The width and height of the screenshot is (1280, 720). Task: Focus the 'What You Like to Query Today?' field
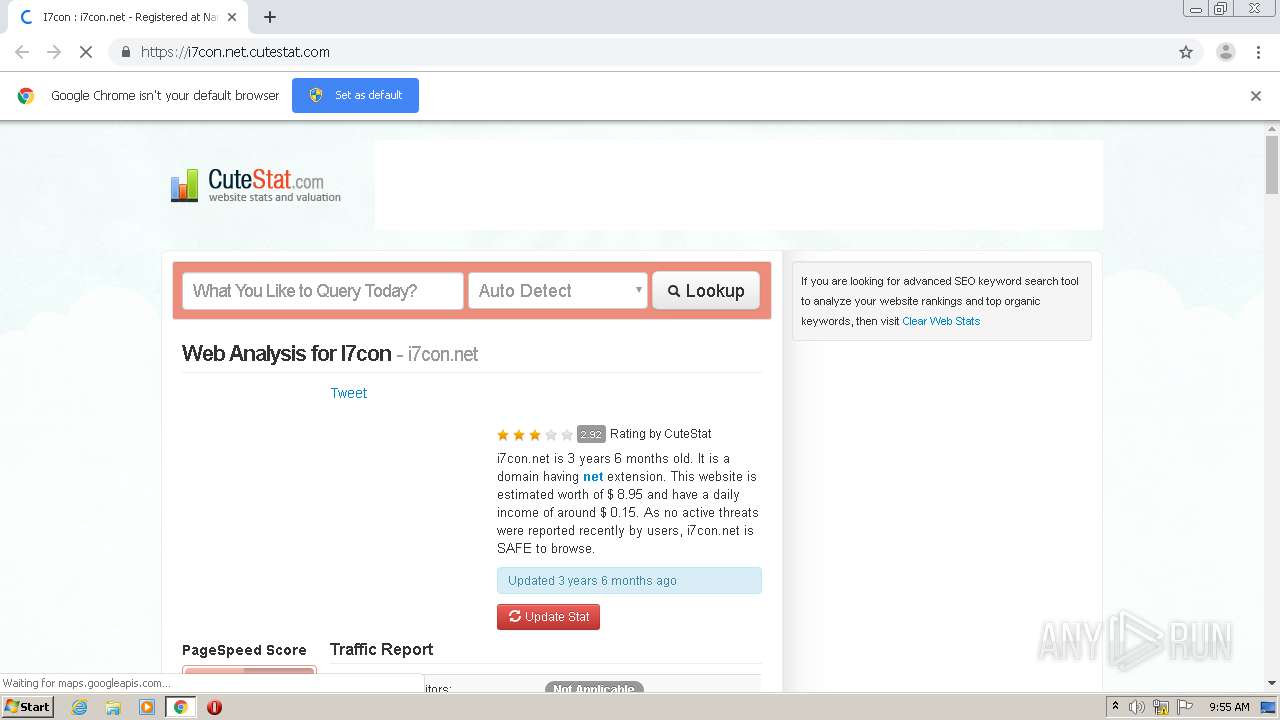point(323,291)
